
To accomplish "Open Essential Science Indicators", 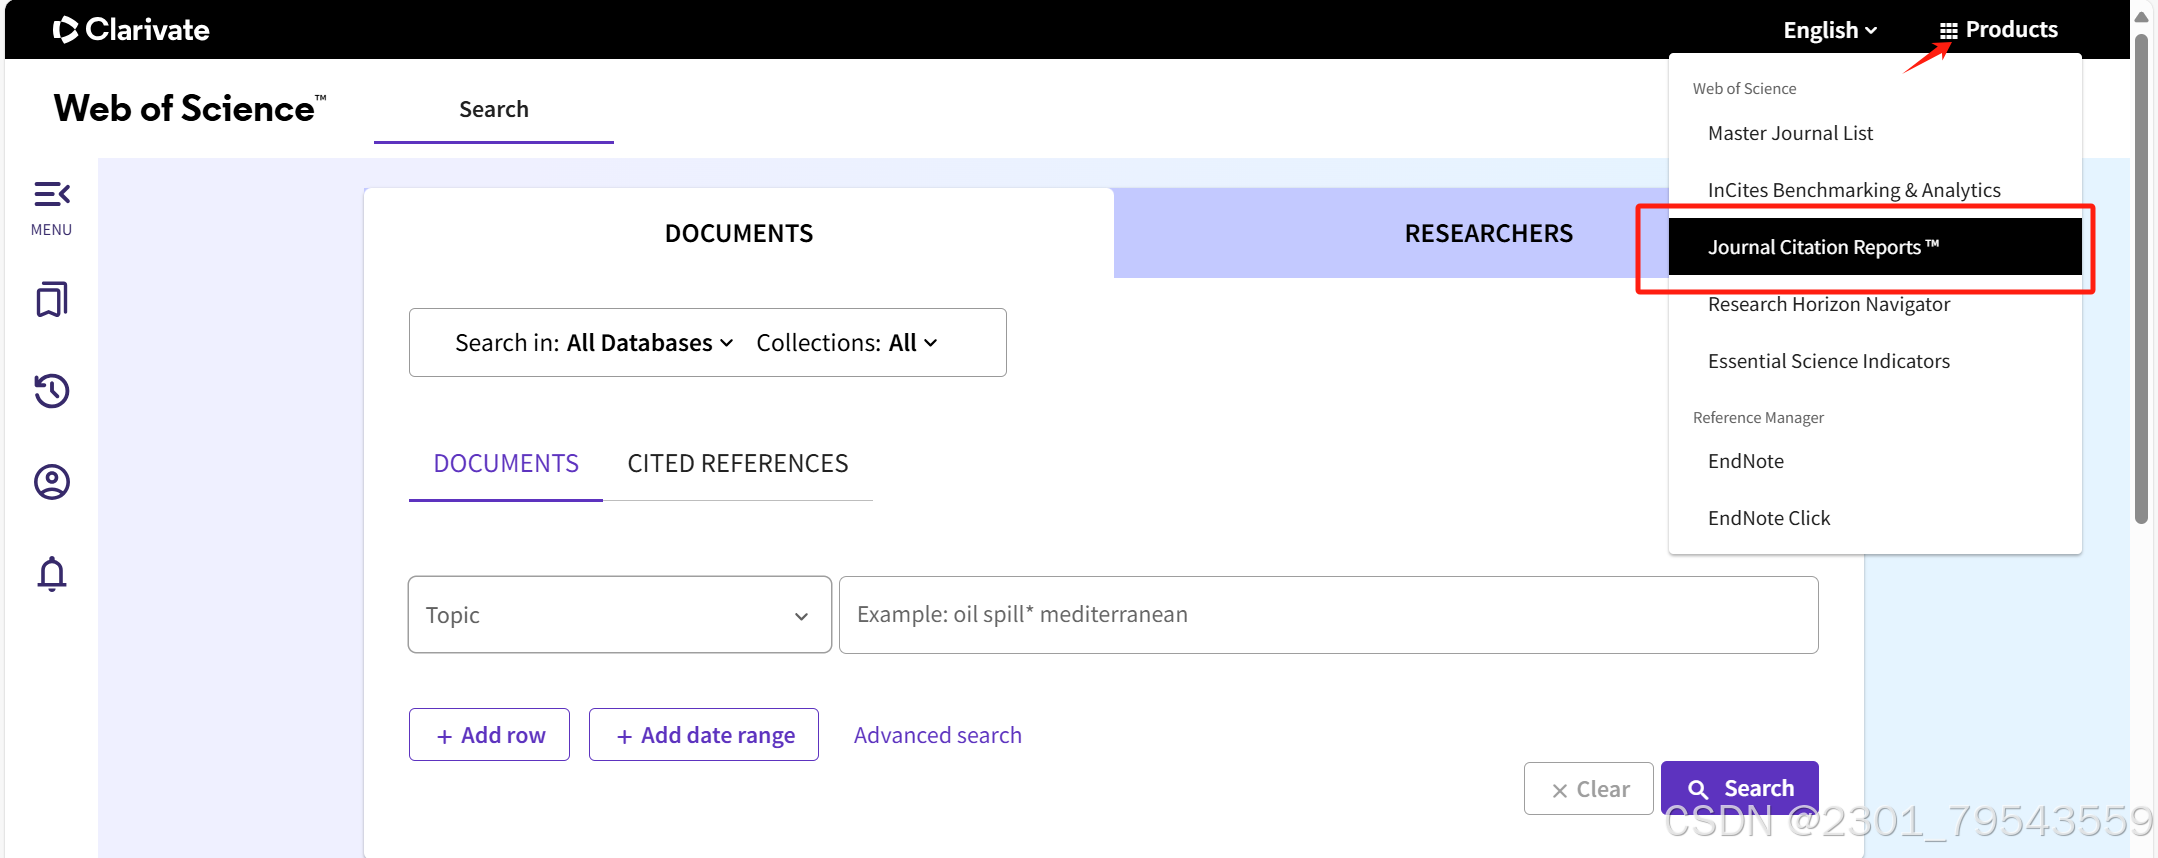I will (x=1875, y=361).
